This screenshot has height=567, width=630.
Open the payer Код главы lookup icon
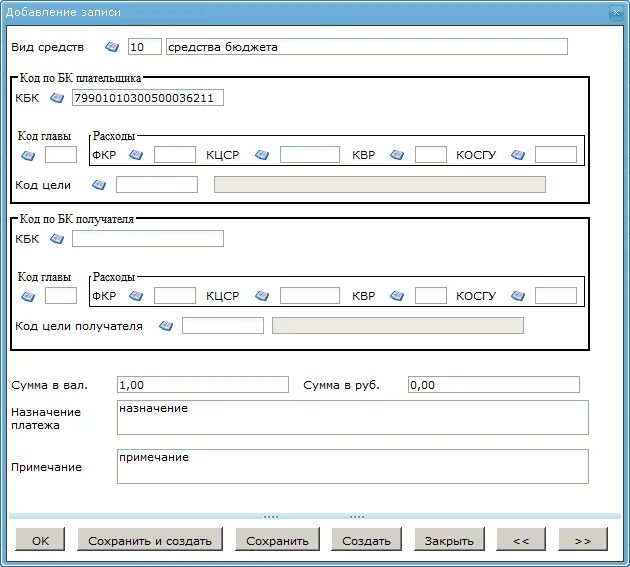(28, 155)
